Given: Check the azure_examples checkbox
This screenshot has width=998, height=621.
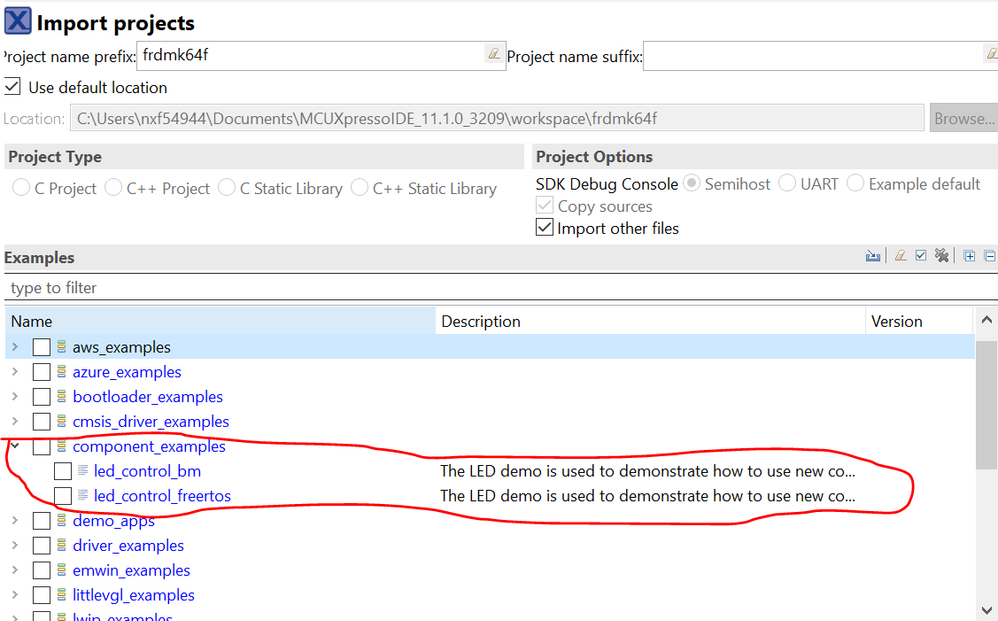Looking at the screenshot, I should (x=41, y=372).
